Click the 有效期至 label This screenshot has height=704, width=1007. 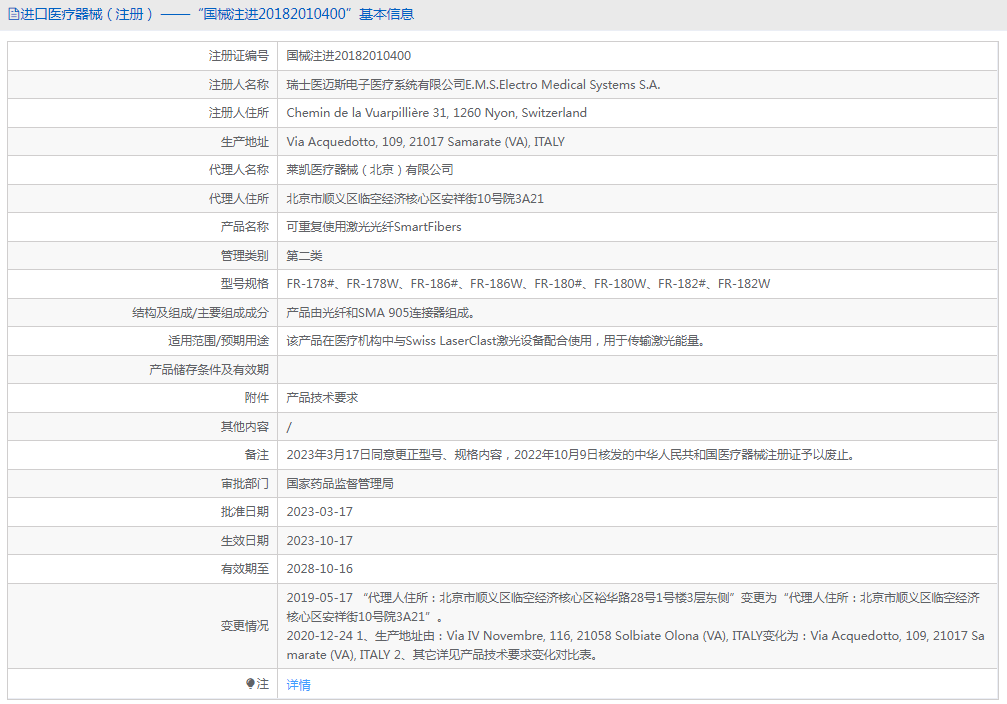pyautogui.click(x=245, y=569)
